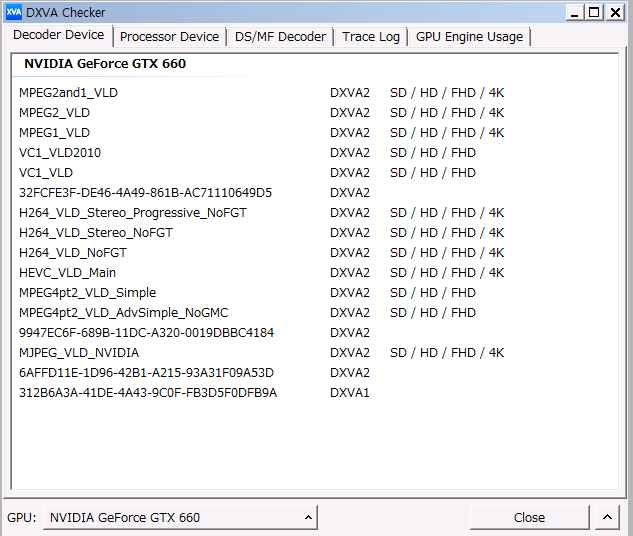Click the DXVA Checker app icon in title bar

tap(14, 13)
